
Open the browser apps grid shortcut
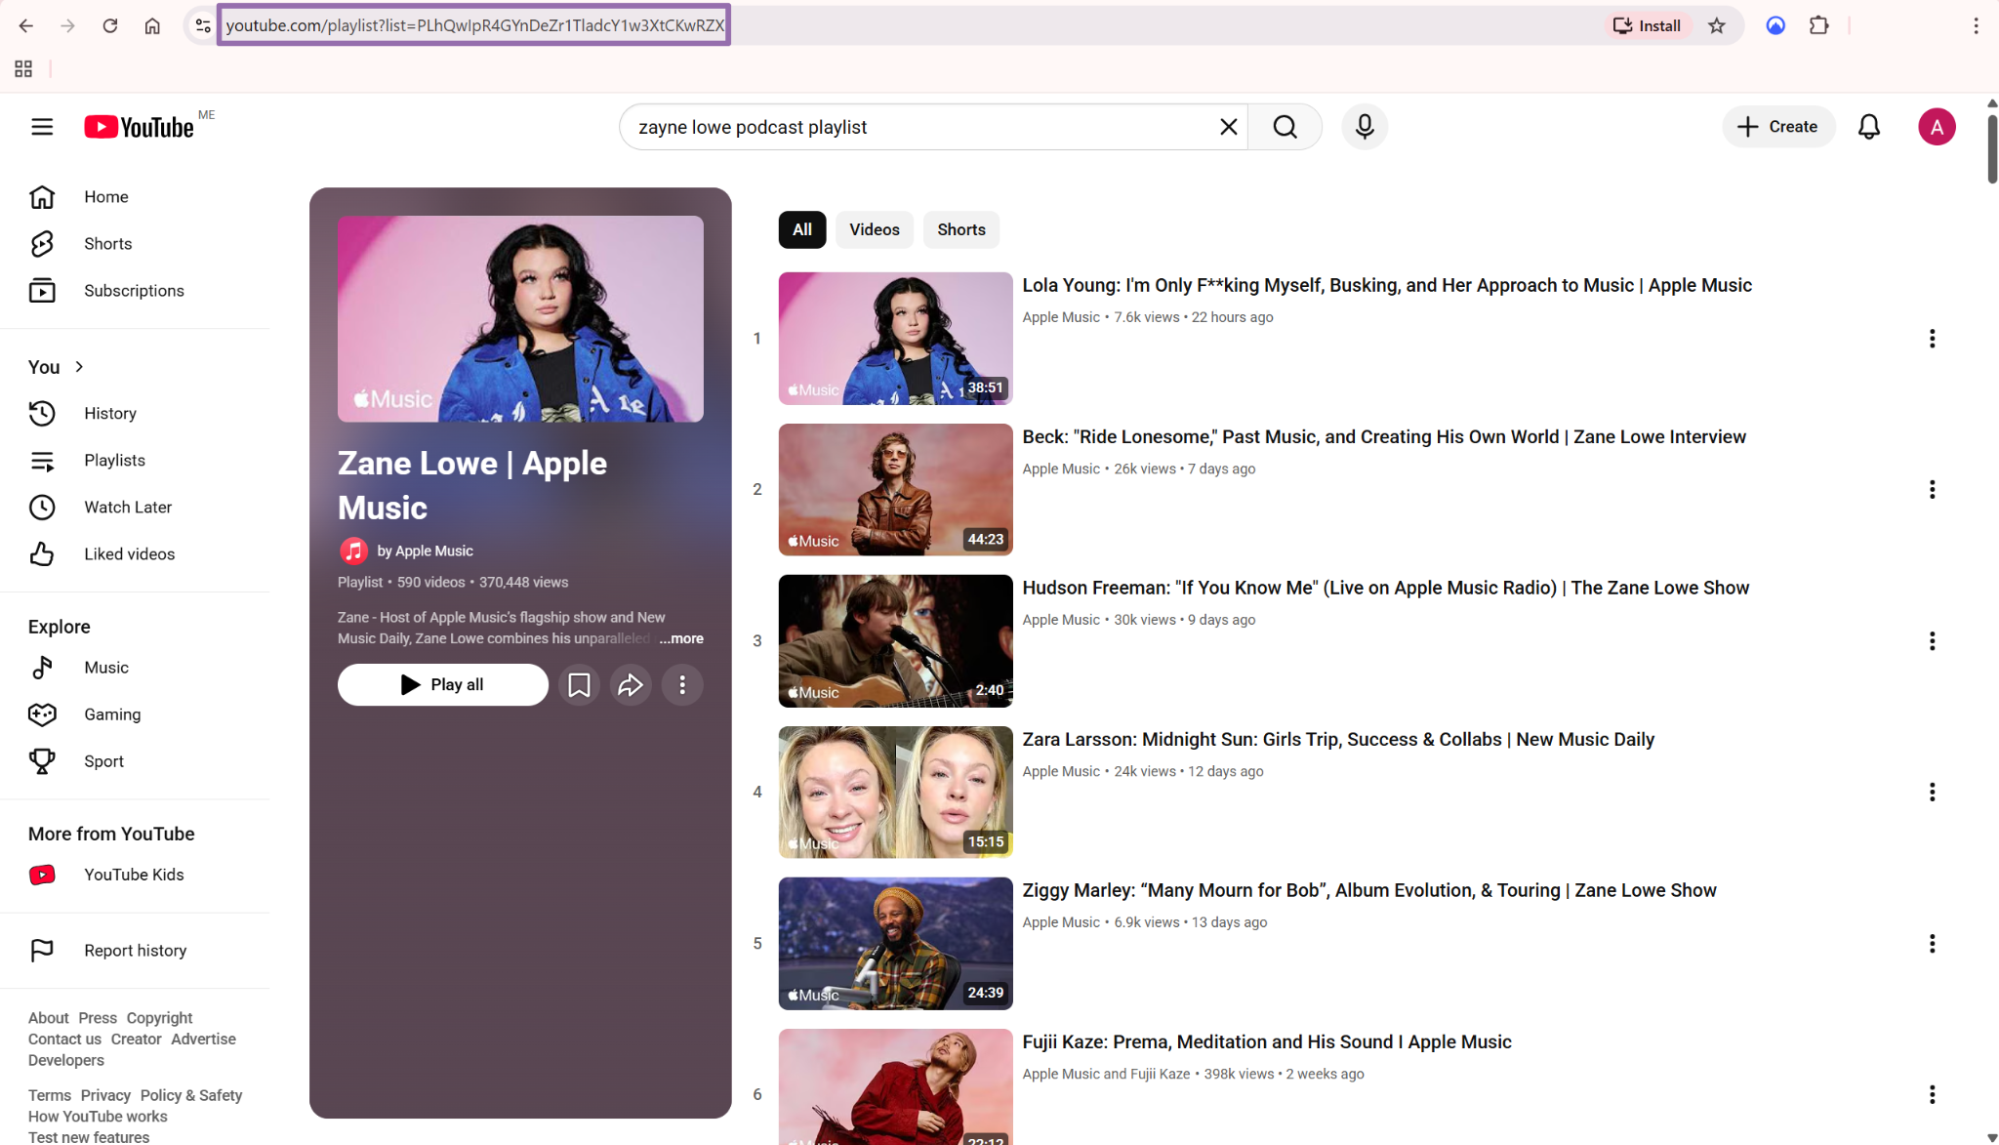[23, 69]
